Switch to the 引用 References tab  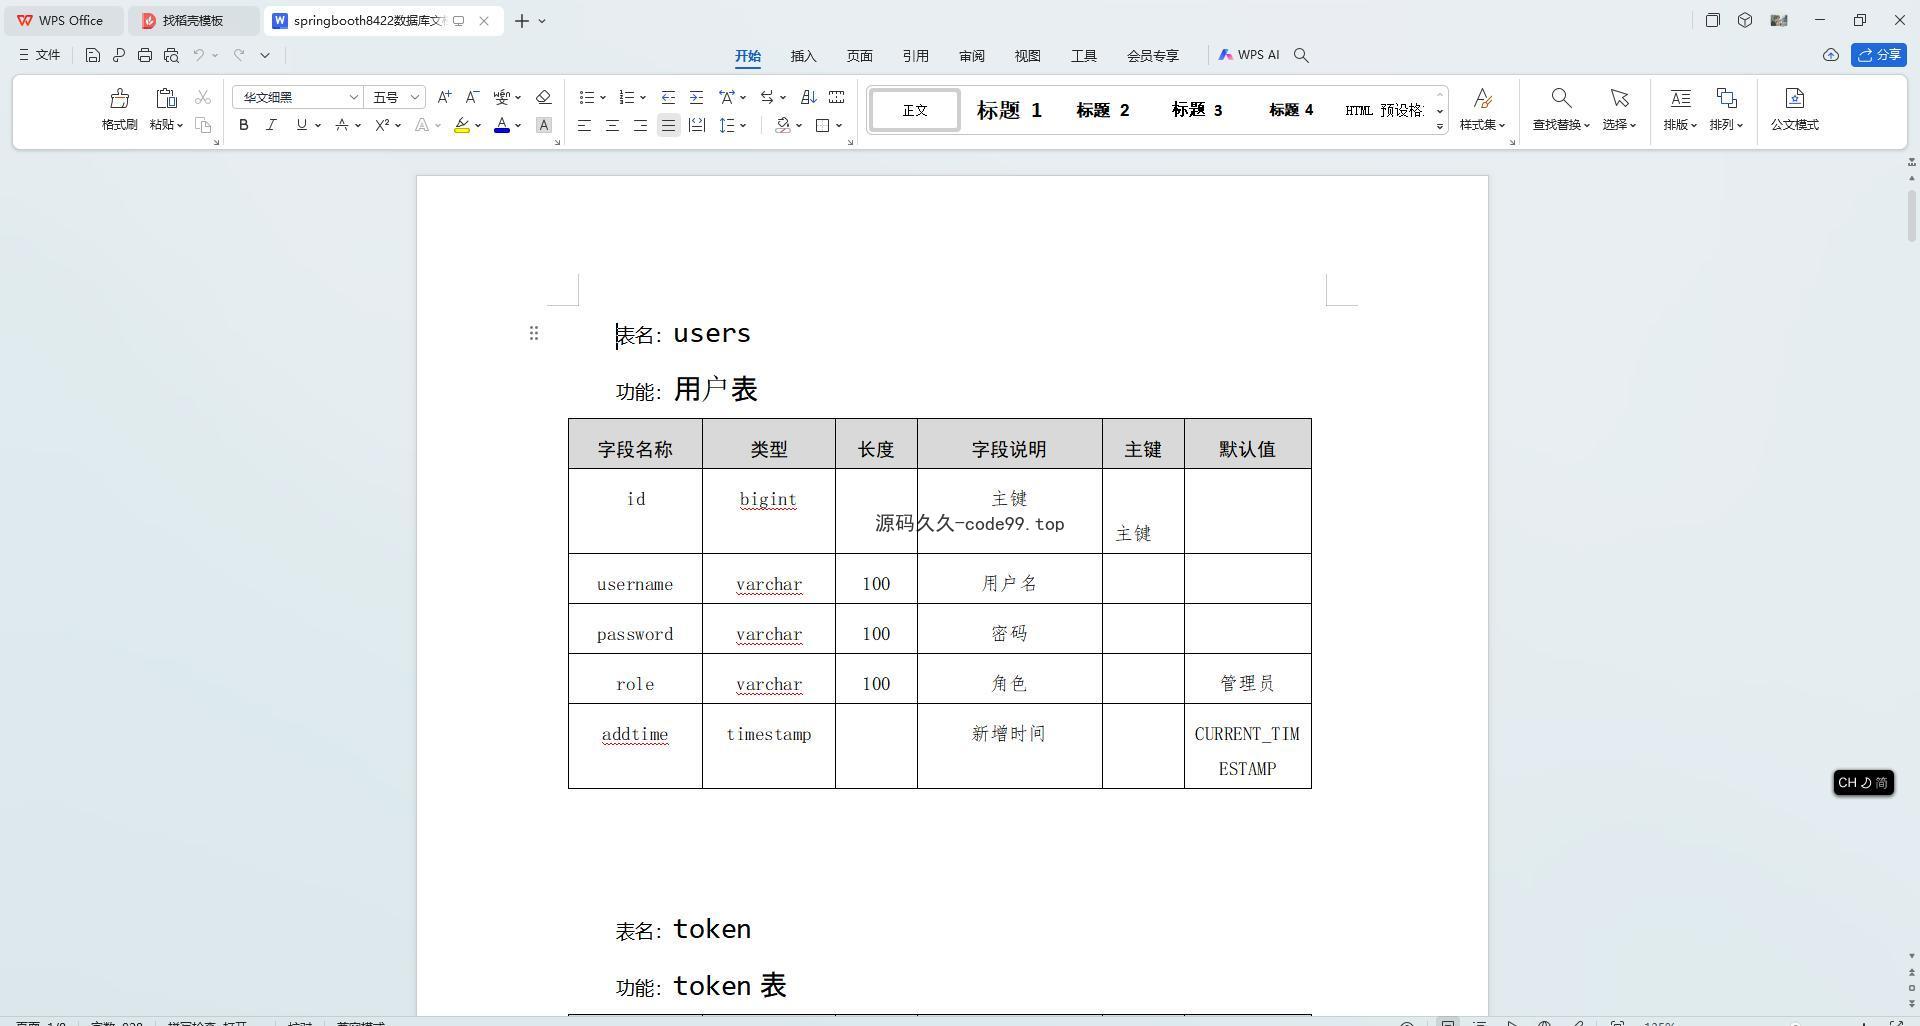(x=916, y=56)
